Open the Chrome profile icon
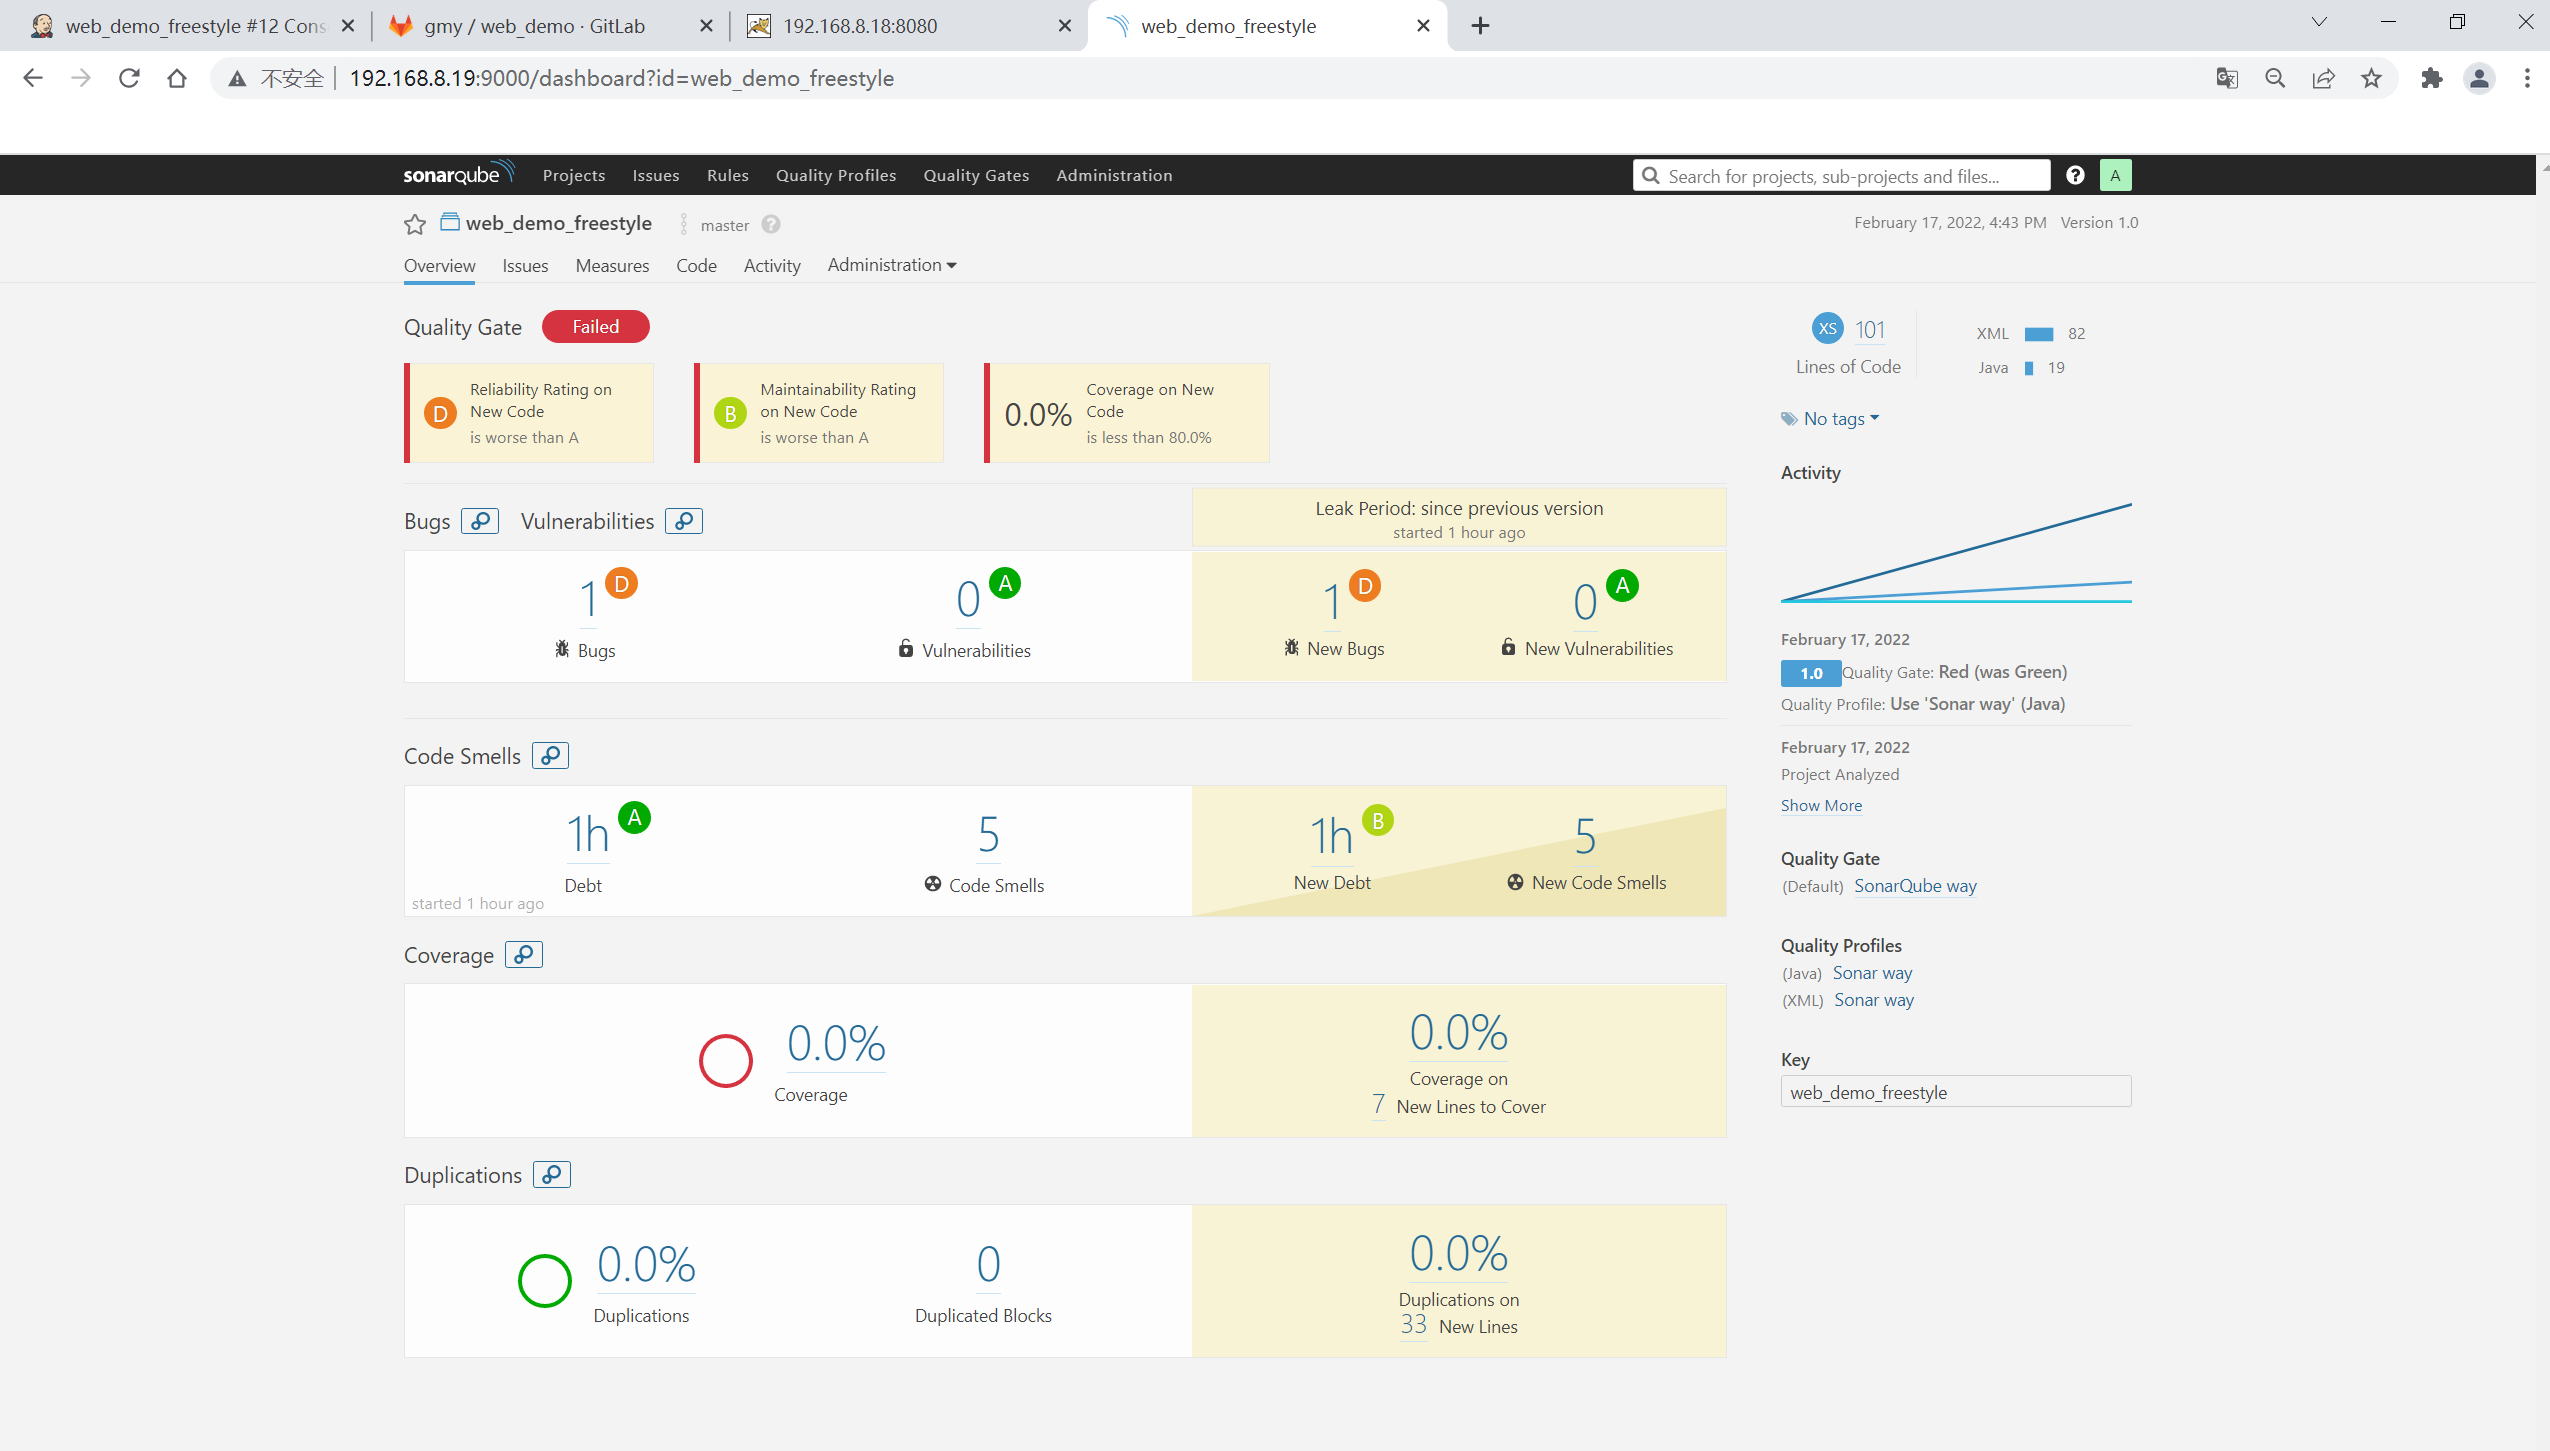2550x1451 pixels. tap(2479, 78)
